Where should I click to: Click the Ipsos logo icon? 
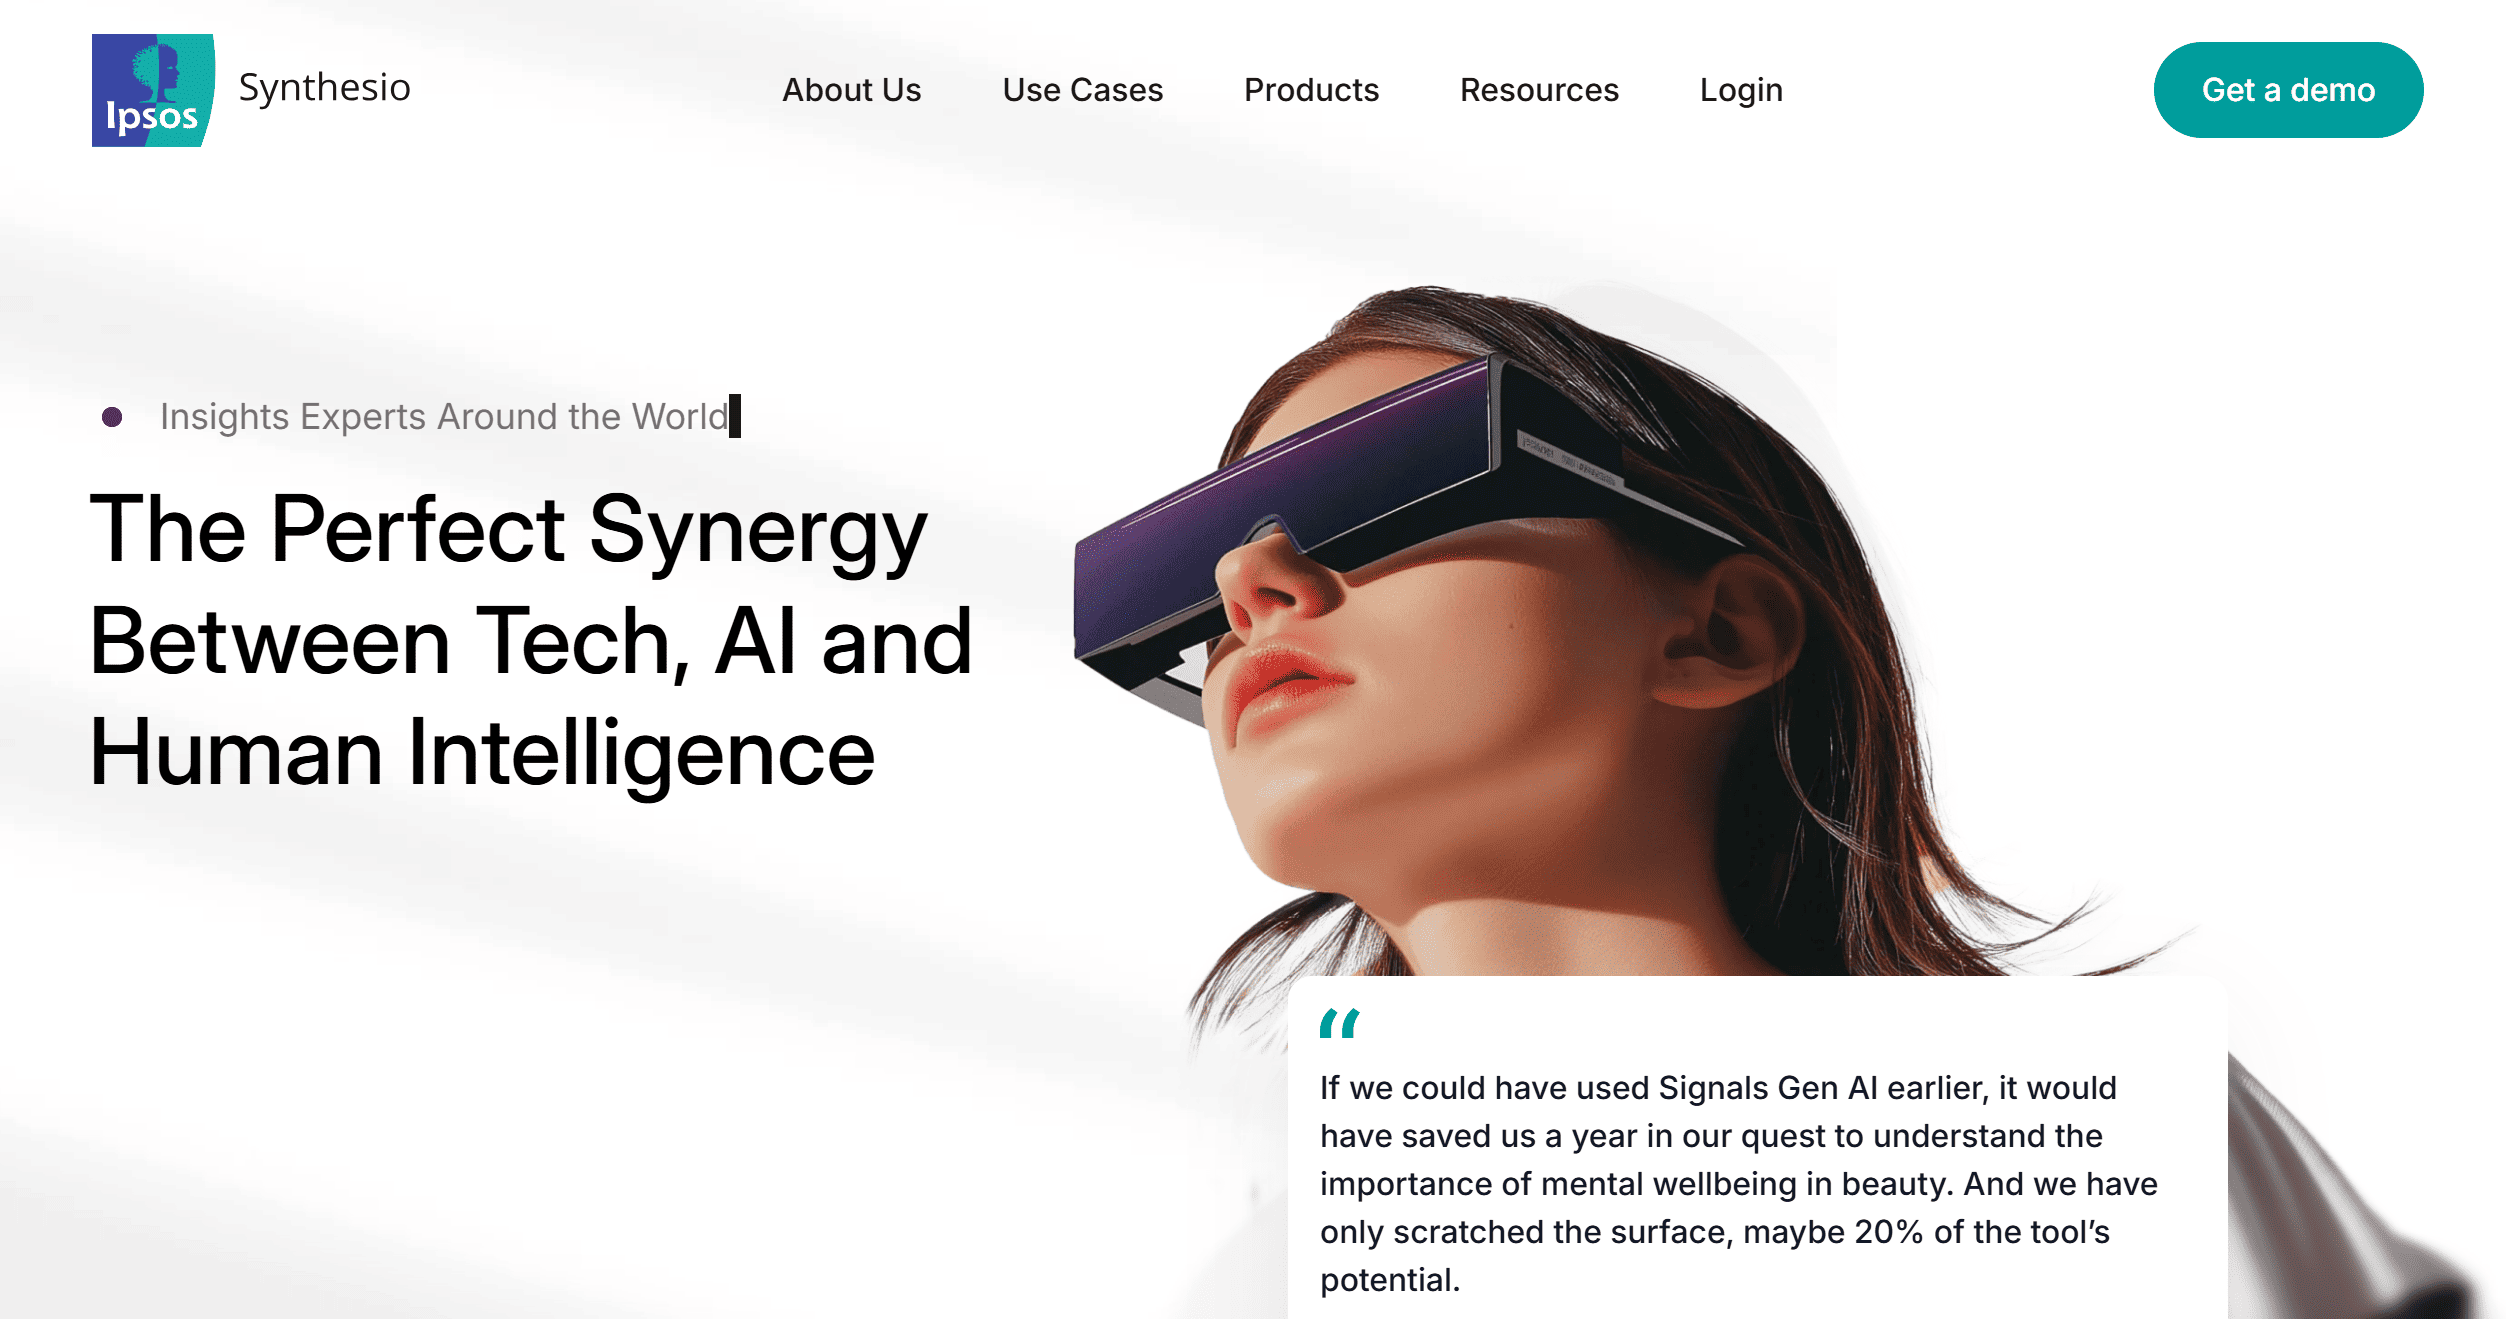click(x=153, y=90)
